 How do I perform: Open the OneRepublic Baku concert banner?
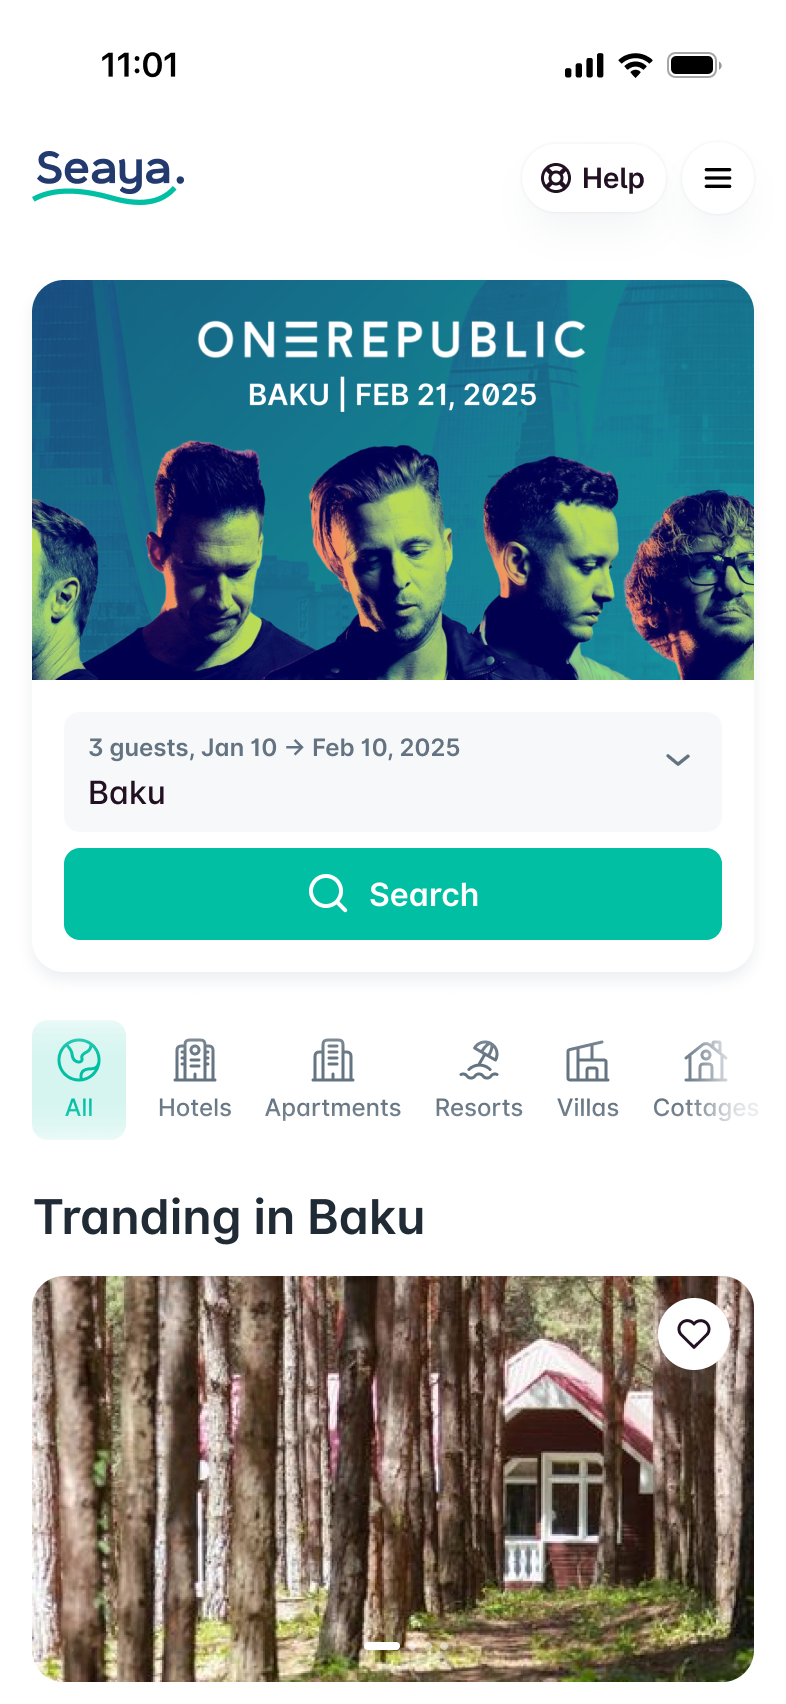[393, 480]
